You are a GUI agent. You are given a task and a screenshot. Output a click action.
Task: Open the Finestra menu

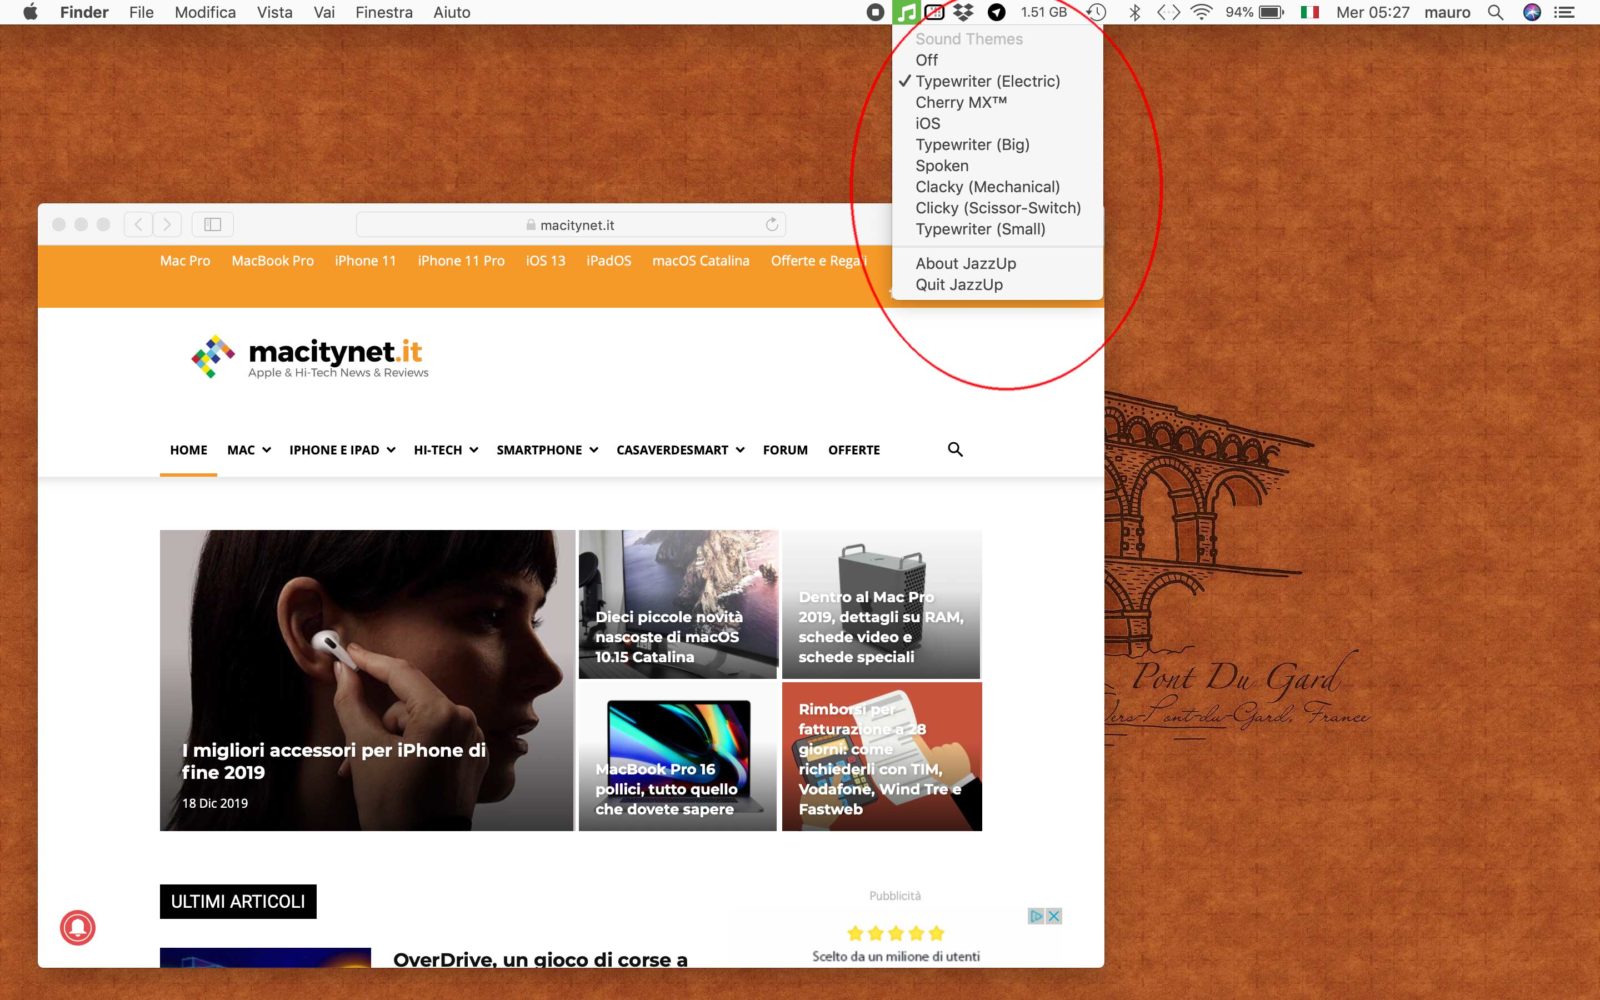click(x=384, y=12)
